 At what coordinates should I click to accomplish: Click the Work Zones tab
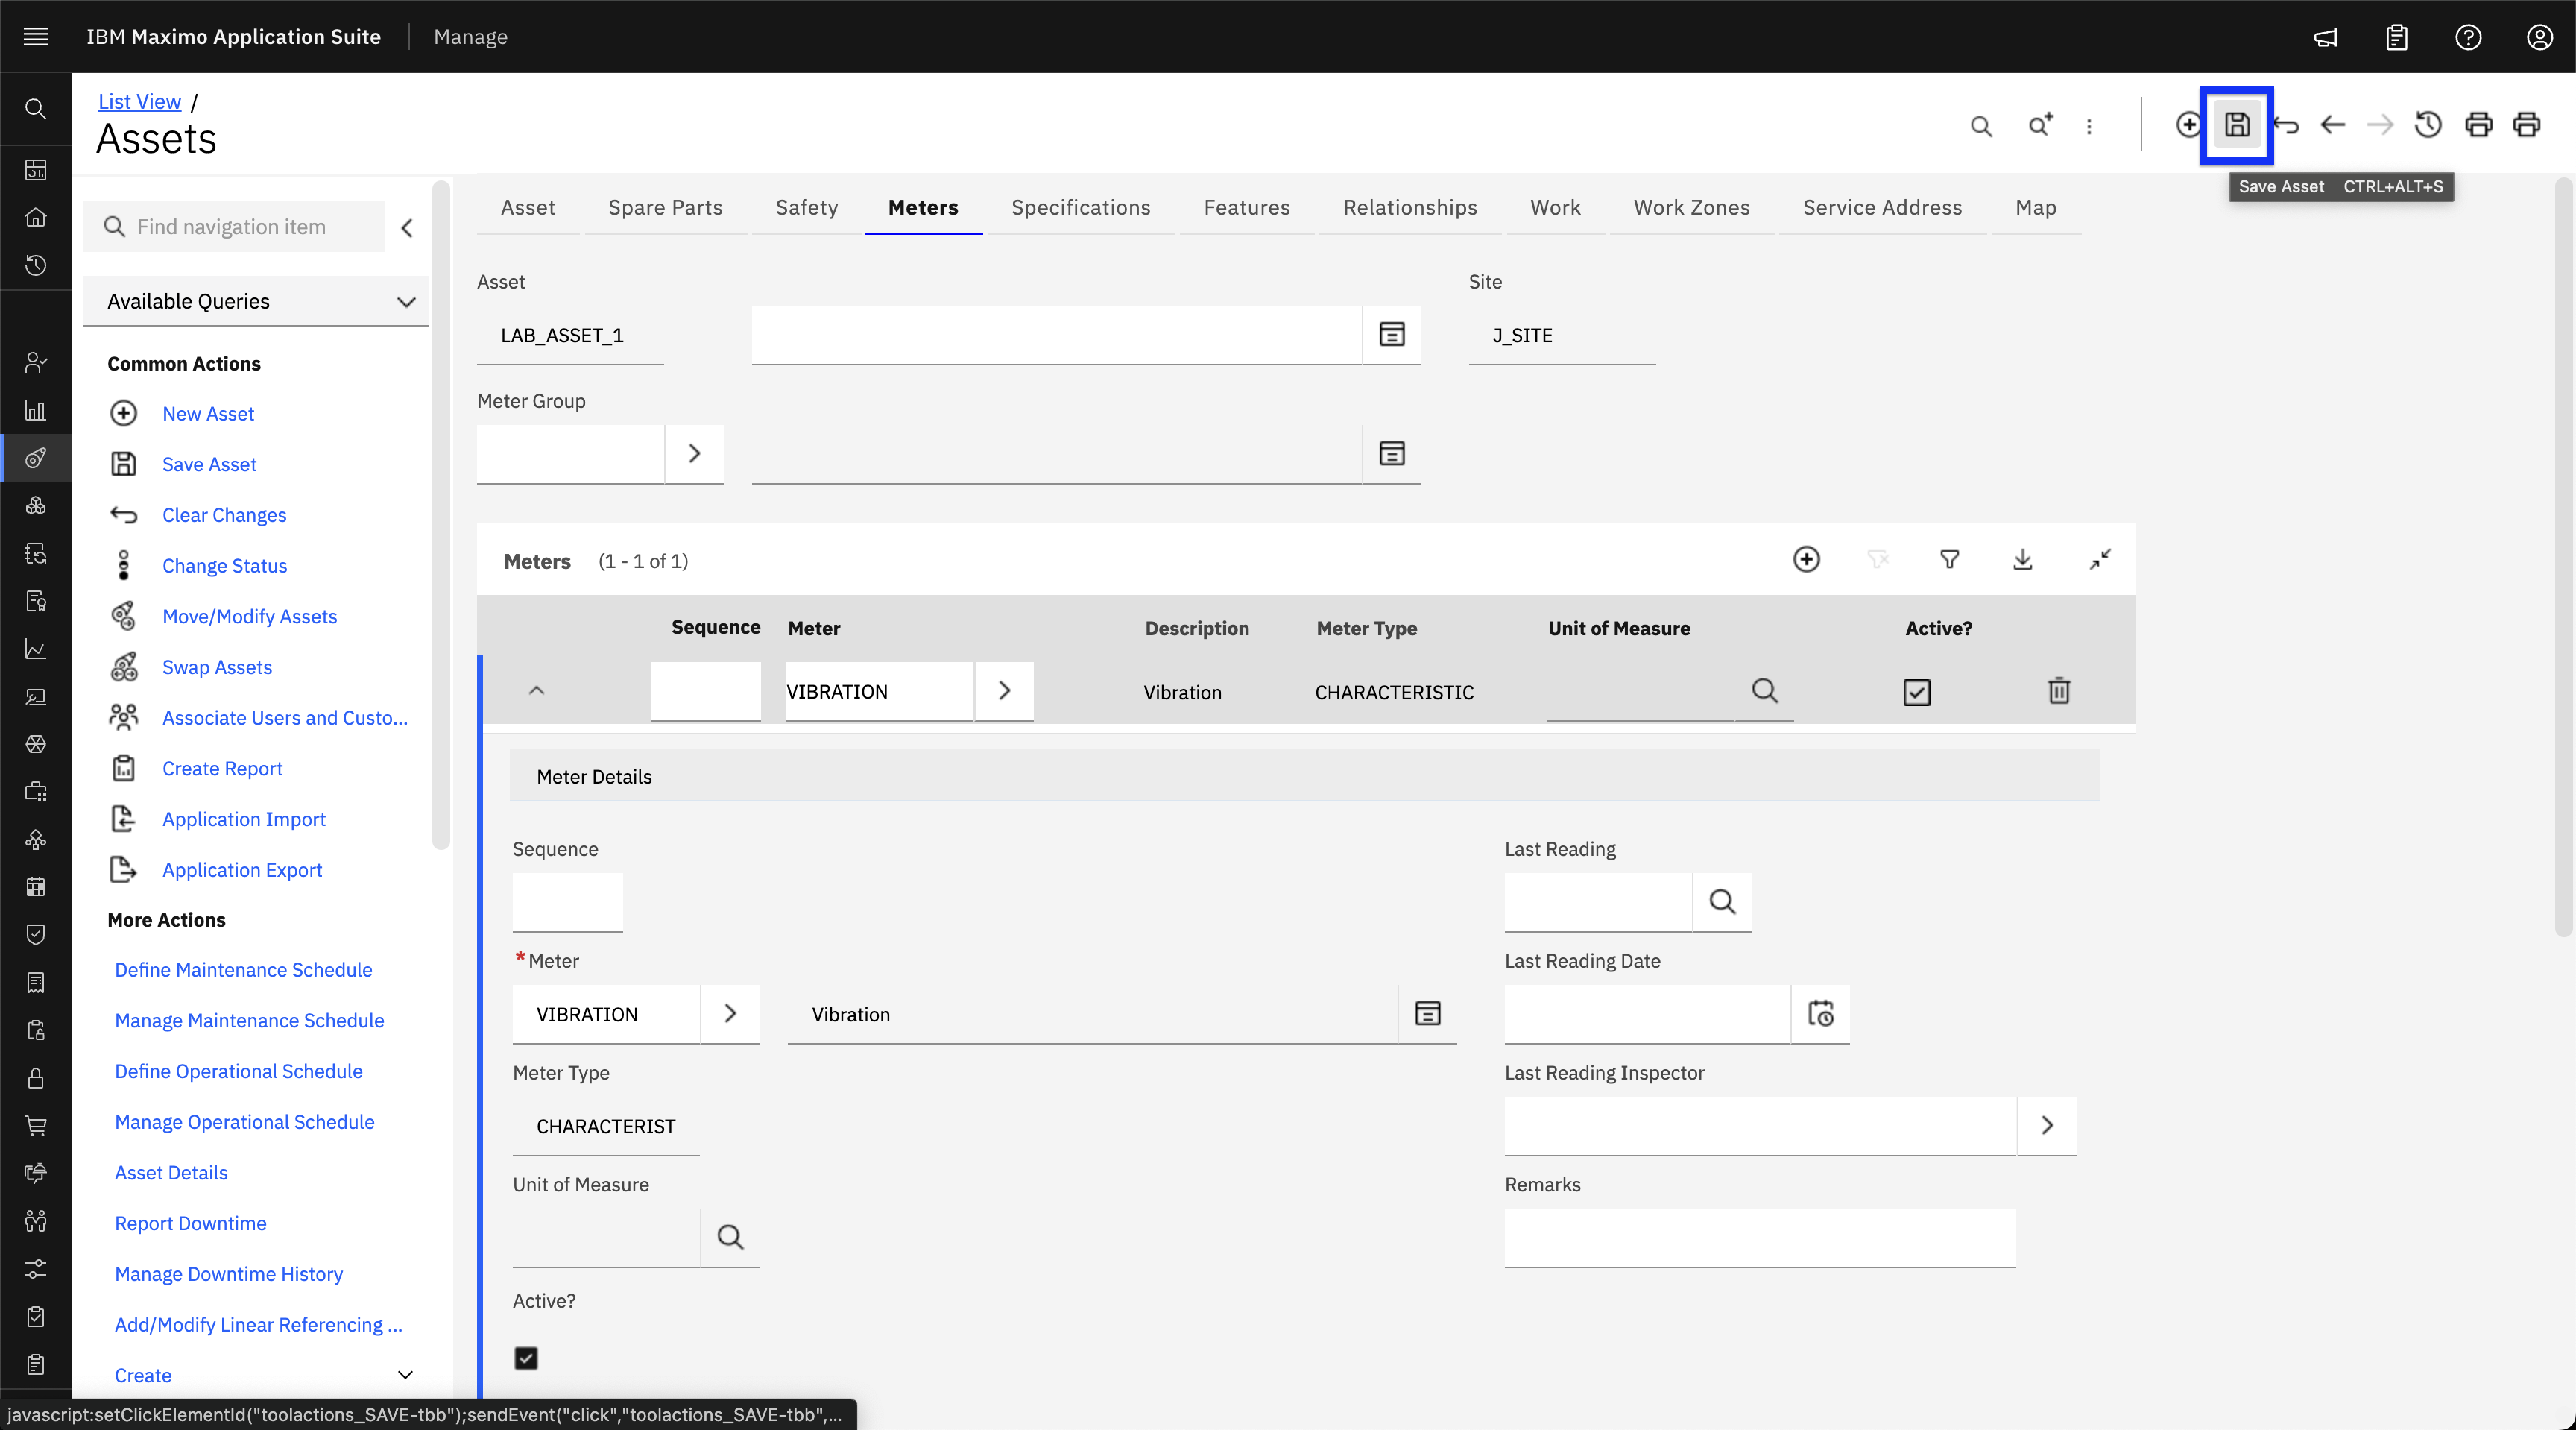[x=1691, y=207]
